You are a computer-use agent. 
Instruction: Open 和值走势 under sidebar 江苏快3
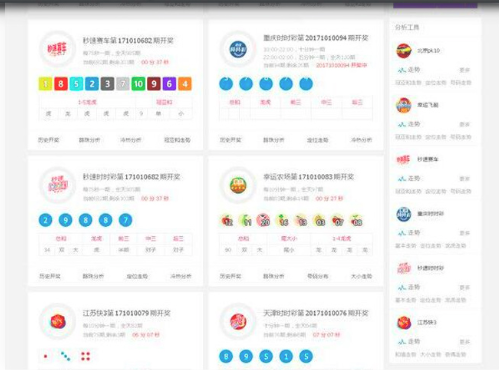pyautogui.click(x=406, y=354)
